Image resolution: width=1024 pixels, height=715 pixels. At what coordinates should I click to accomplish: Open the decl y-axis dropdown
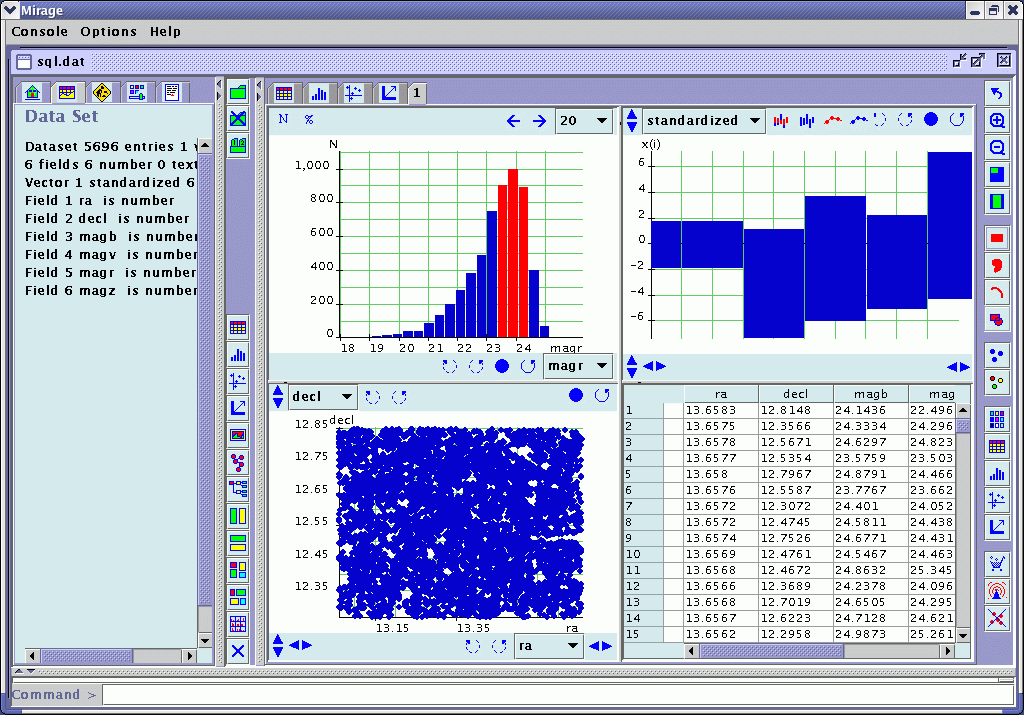[322, 397]
